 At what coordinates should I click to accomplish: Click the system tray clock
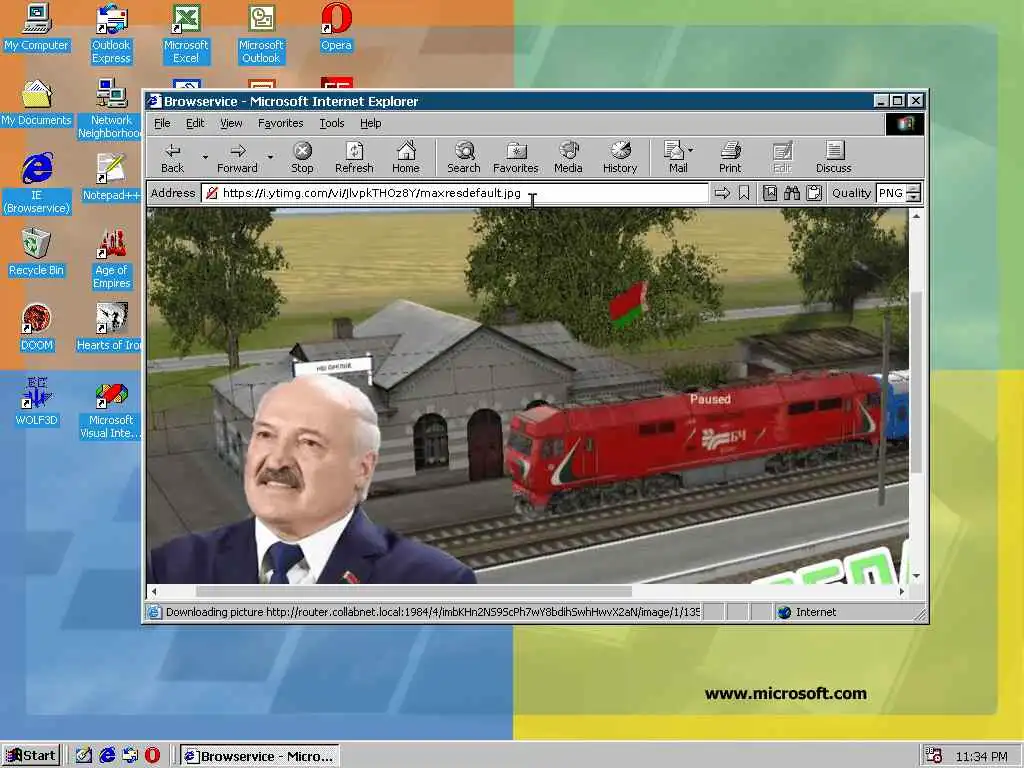pyautogui.click(x=981, y=756)
